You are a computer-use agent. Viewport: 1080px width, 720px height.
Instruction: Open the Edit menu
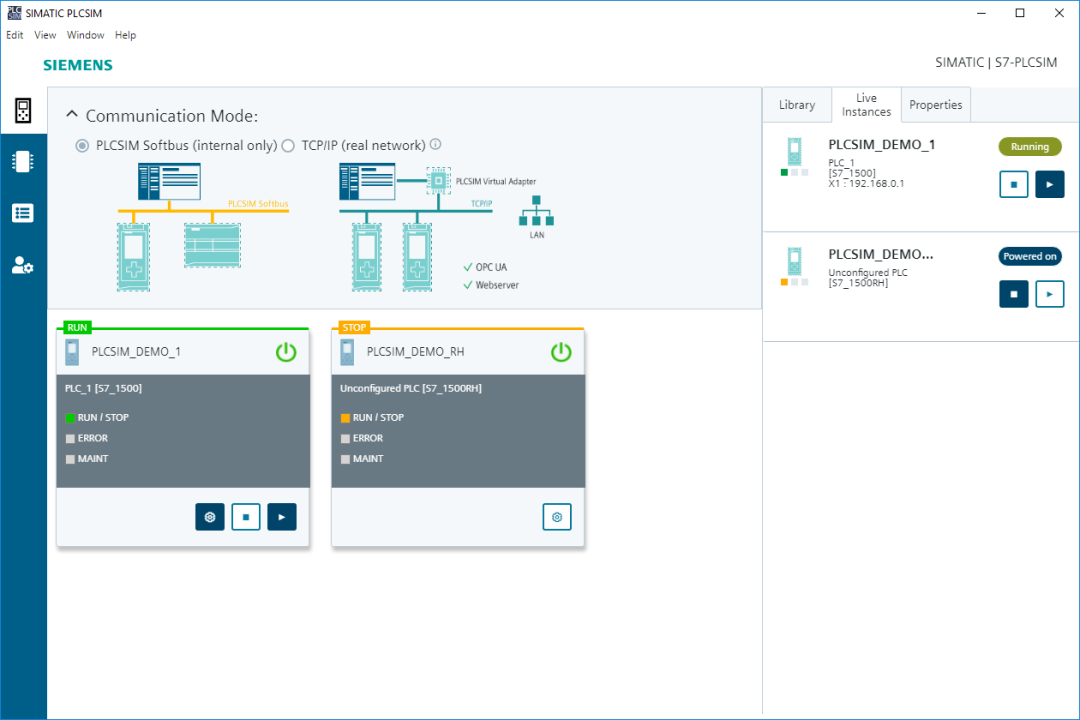[15, 35]
